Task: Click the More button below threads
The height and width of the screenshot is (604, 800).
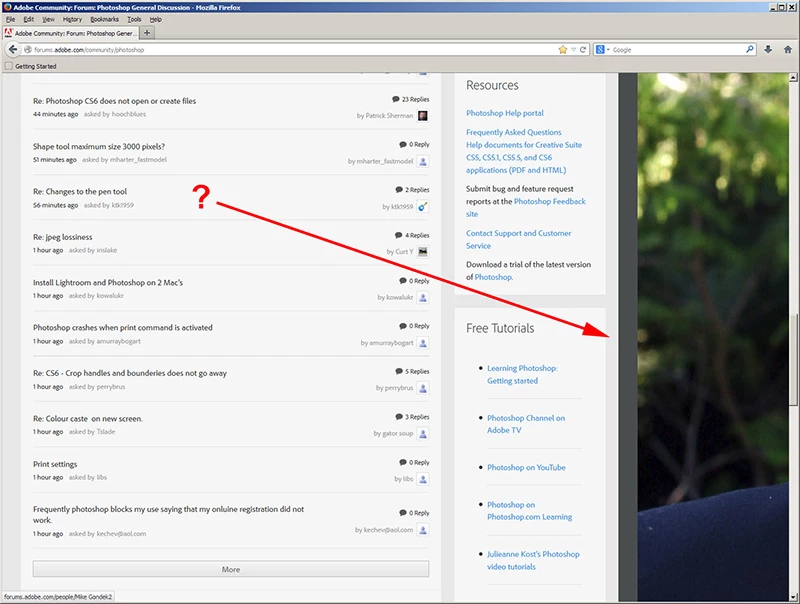Action: [231, 569]
